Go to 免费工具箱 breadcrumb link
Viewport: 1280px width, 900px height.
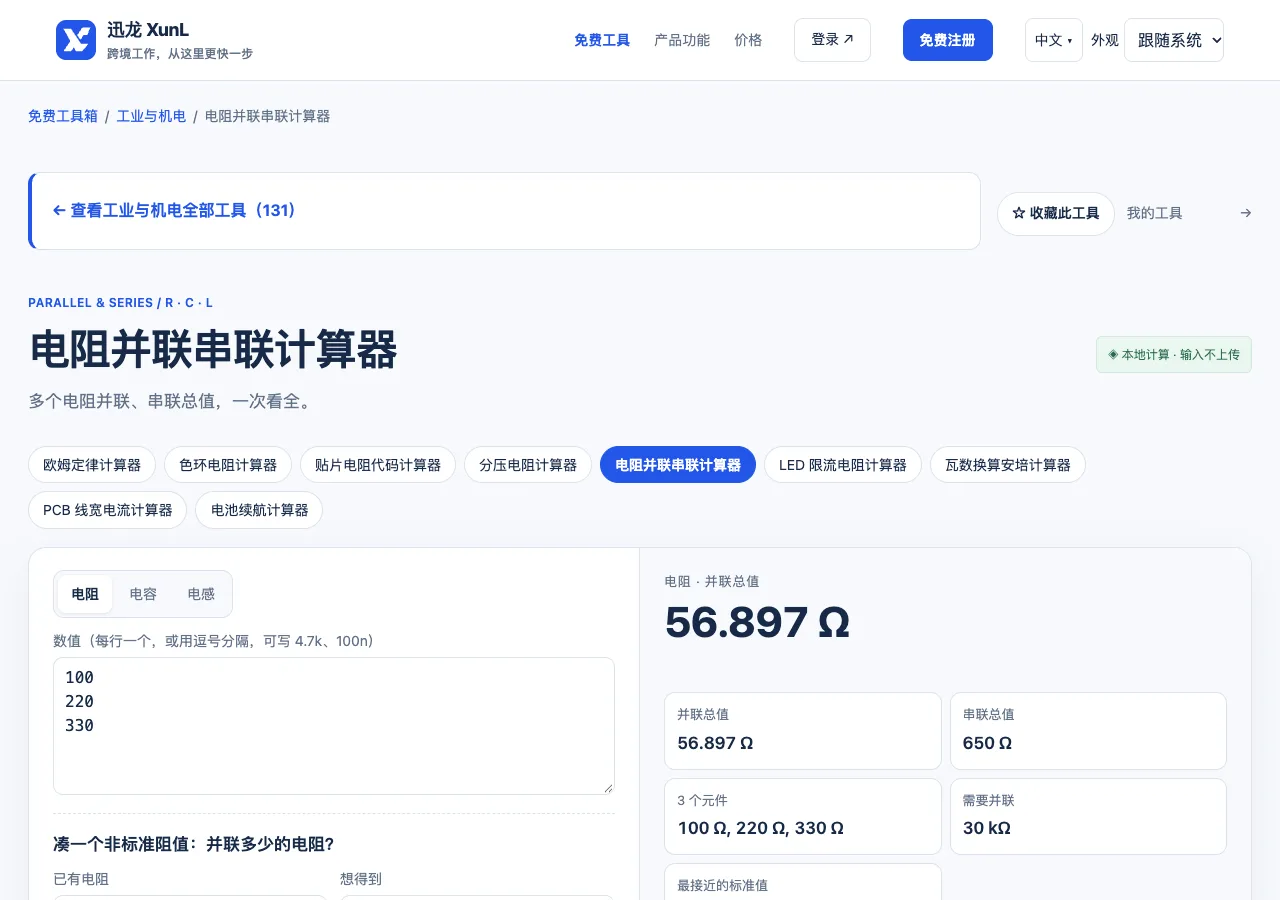pyautogui.click(x=63, y=116)
